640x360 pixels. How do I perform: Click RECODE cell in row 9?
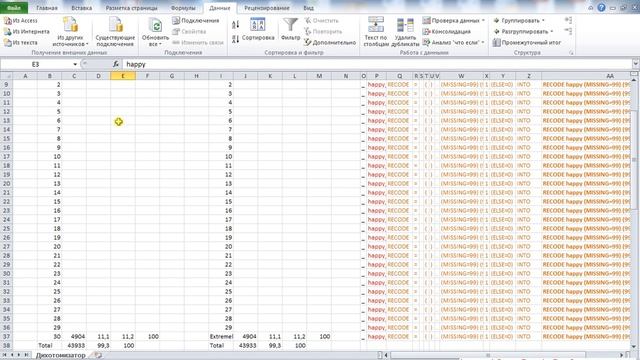pos(399,84)
